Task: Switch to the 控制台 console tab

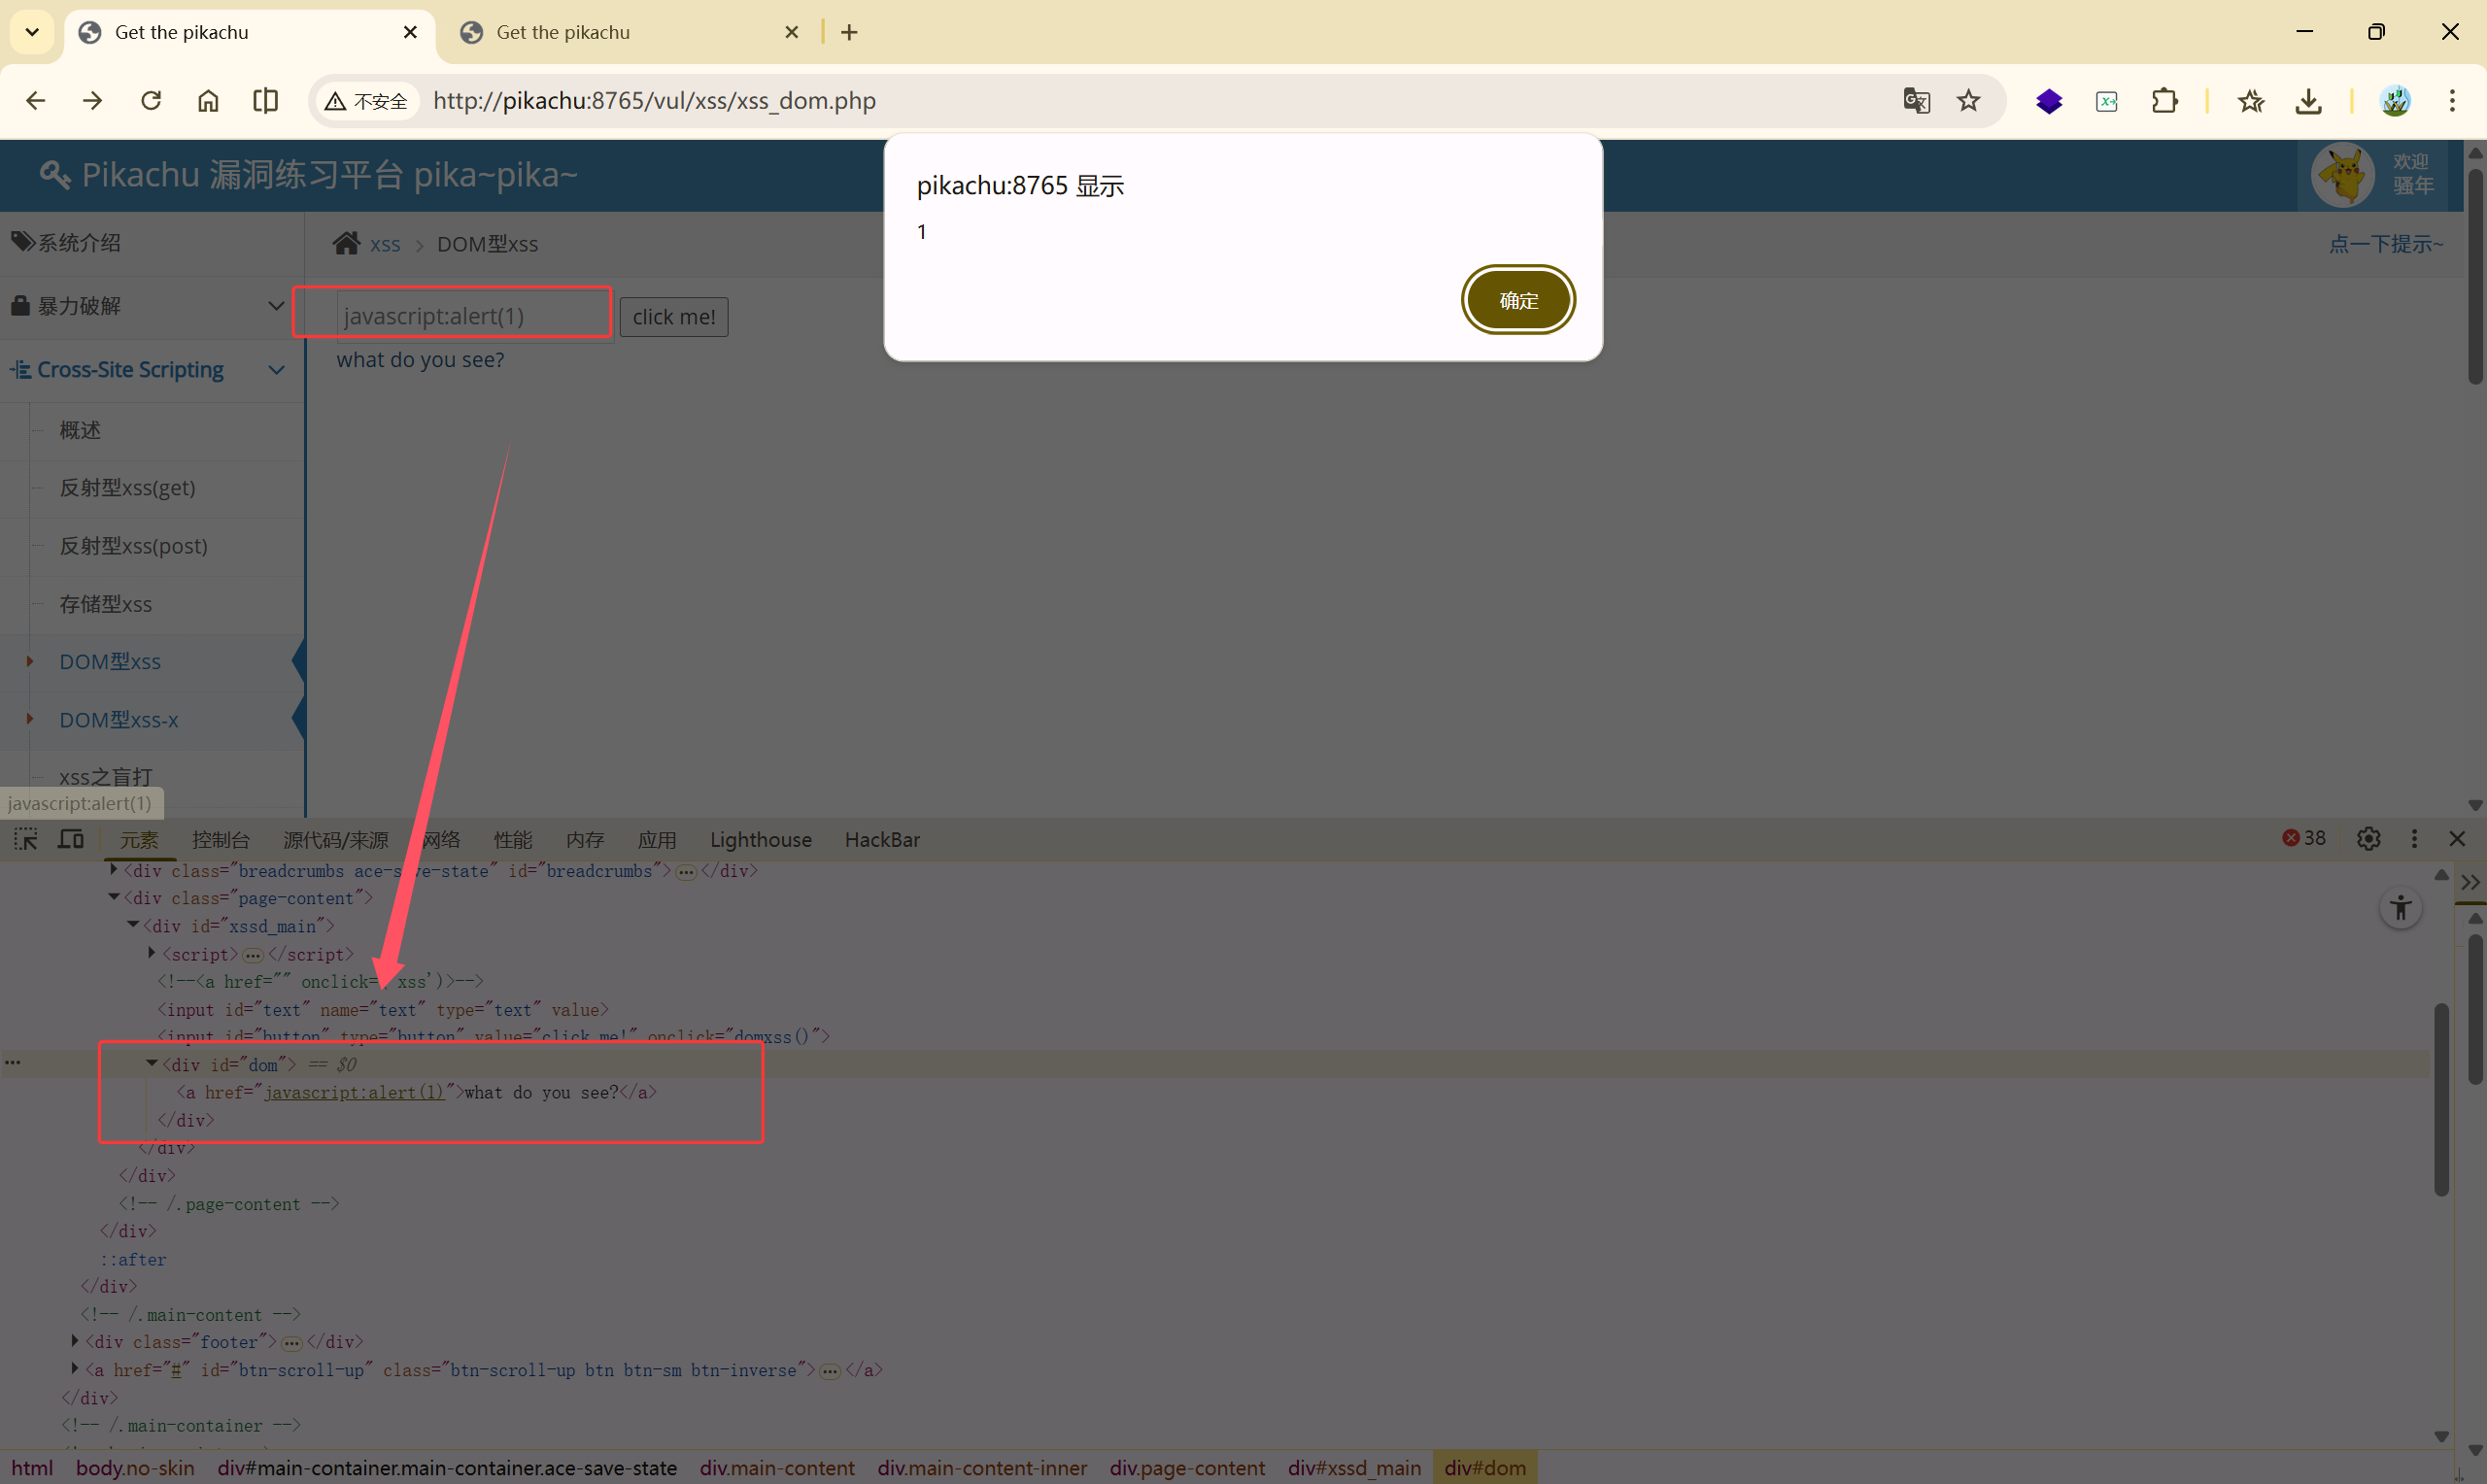Action: coord(220,840)
